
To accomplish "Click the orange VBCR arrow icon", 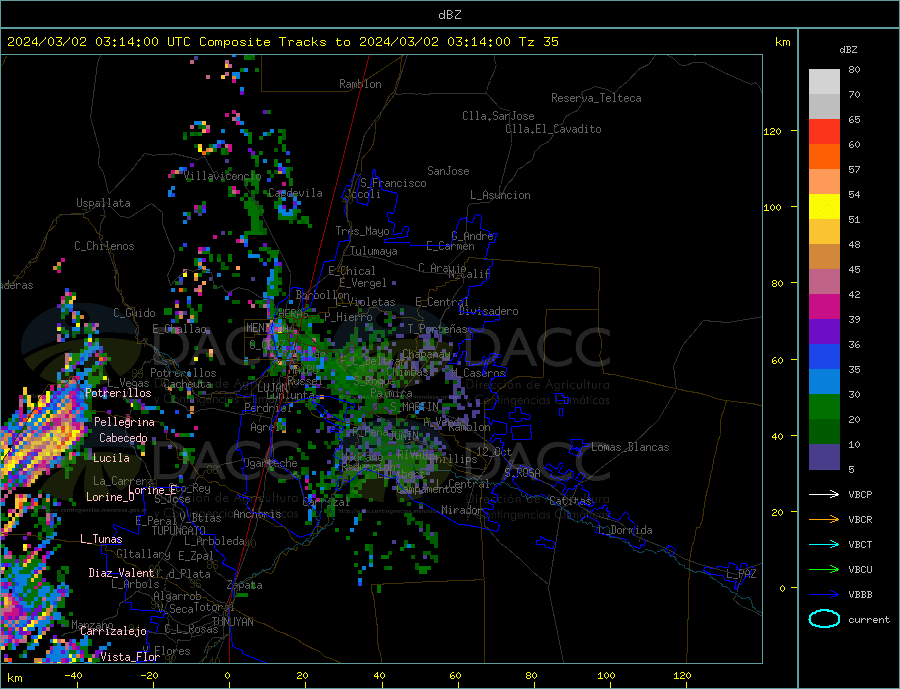I will point(824,520).
